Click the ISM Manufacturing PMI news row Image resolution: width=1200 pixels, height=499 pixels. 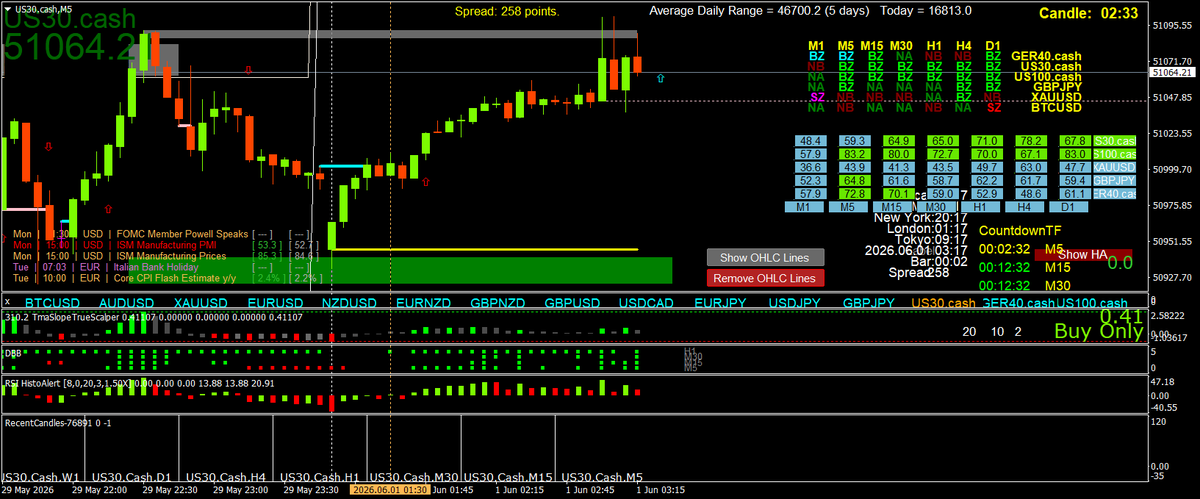point(165,243)
